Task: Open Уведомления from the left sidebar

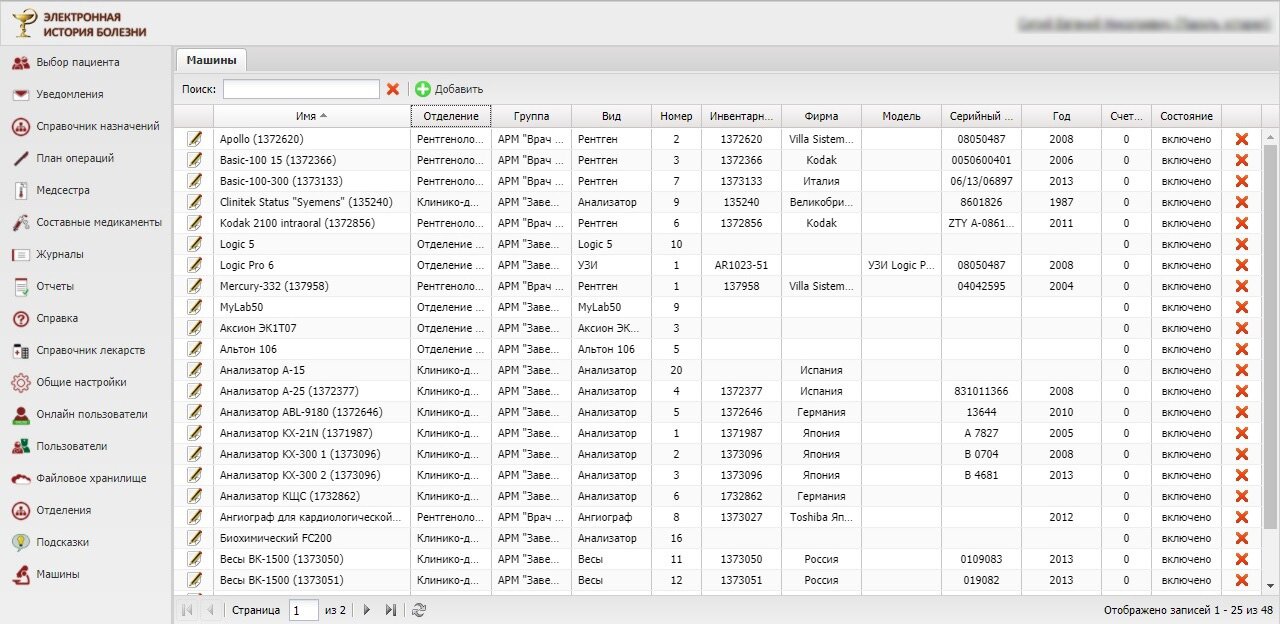Action: [69, 94]
